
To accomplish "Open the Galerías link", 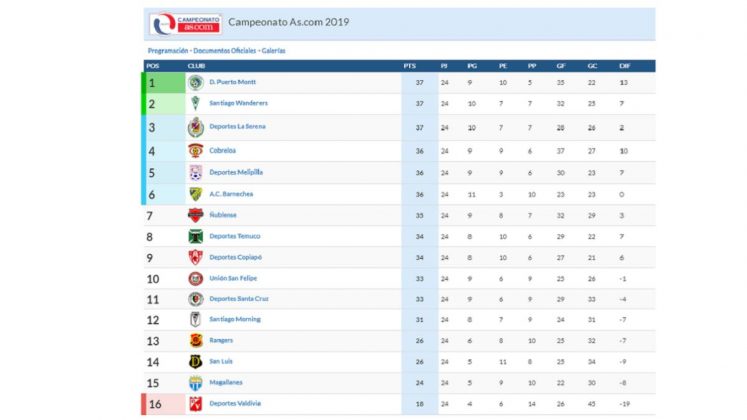I will (273, 50).
